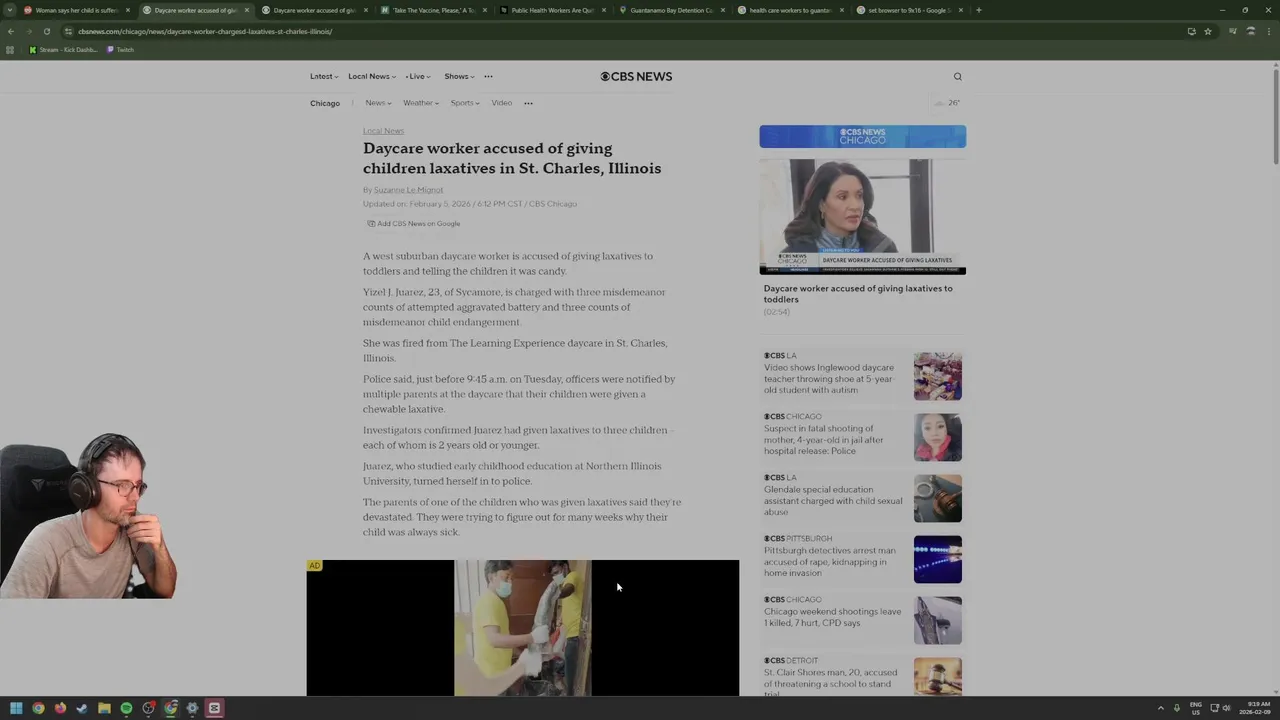1280x720 pixels.
Task: Close the 'Woman says her child' tab
Action: 128,10
